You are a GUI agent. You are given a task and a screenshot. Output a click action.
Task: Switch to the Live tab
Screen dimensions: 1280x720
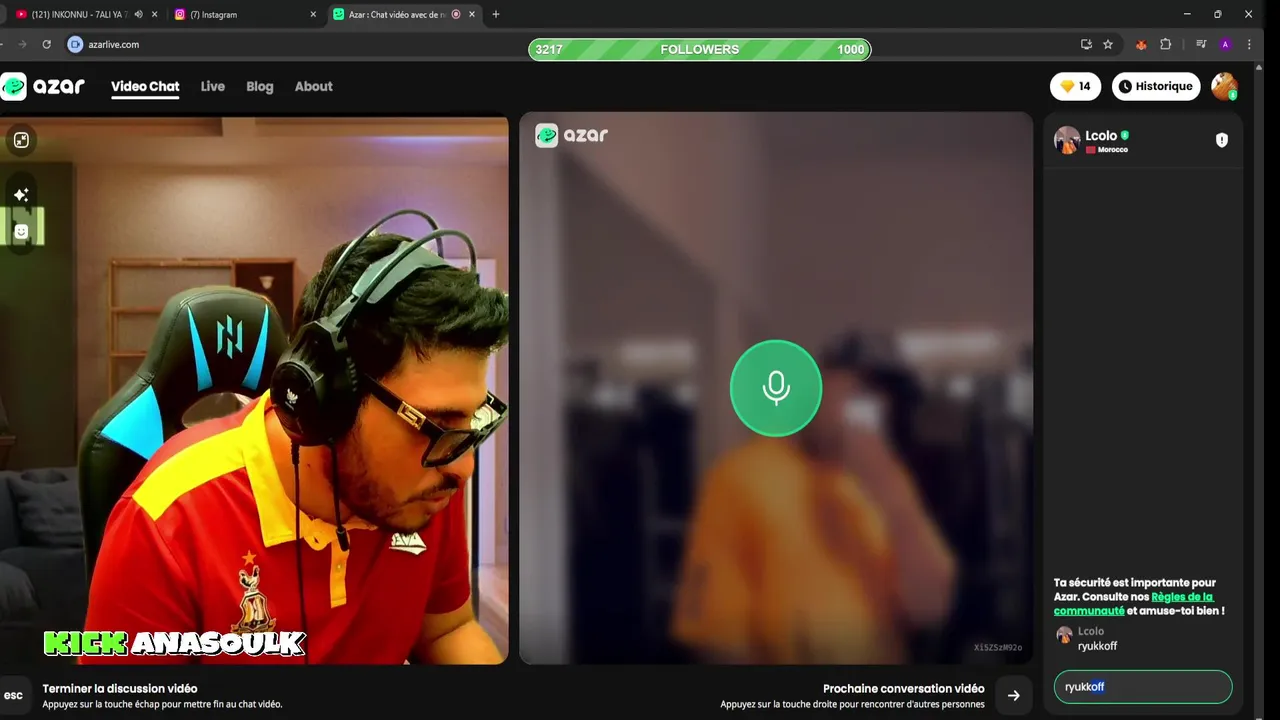point(212,87)
